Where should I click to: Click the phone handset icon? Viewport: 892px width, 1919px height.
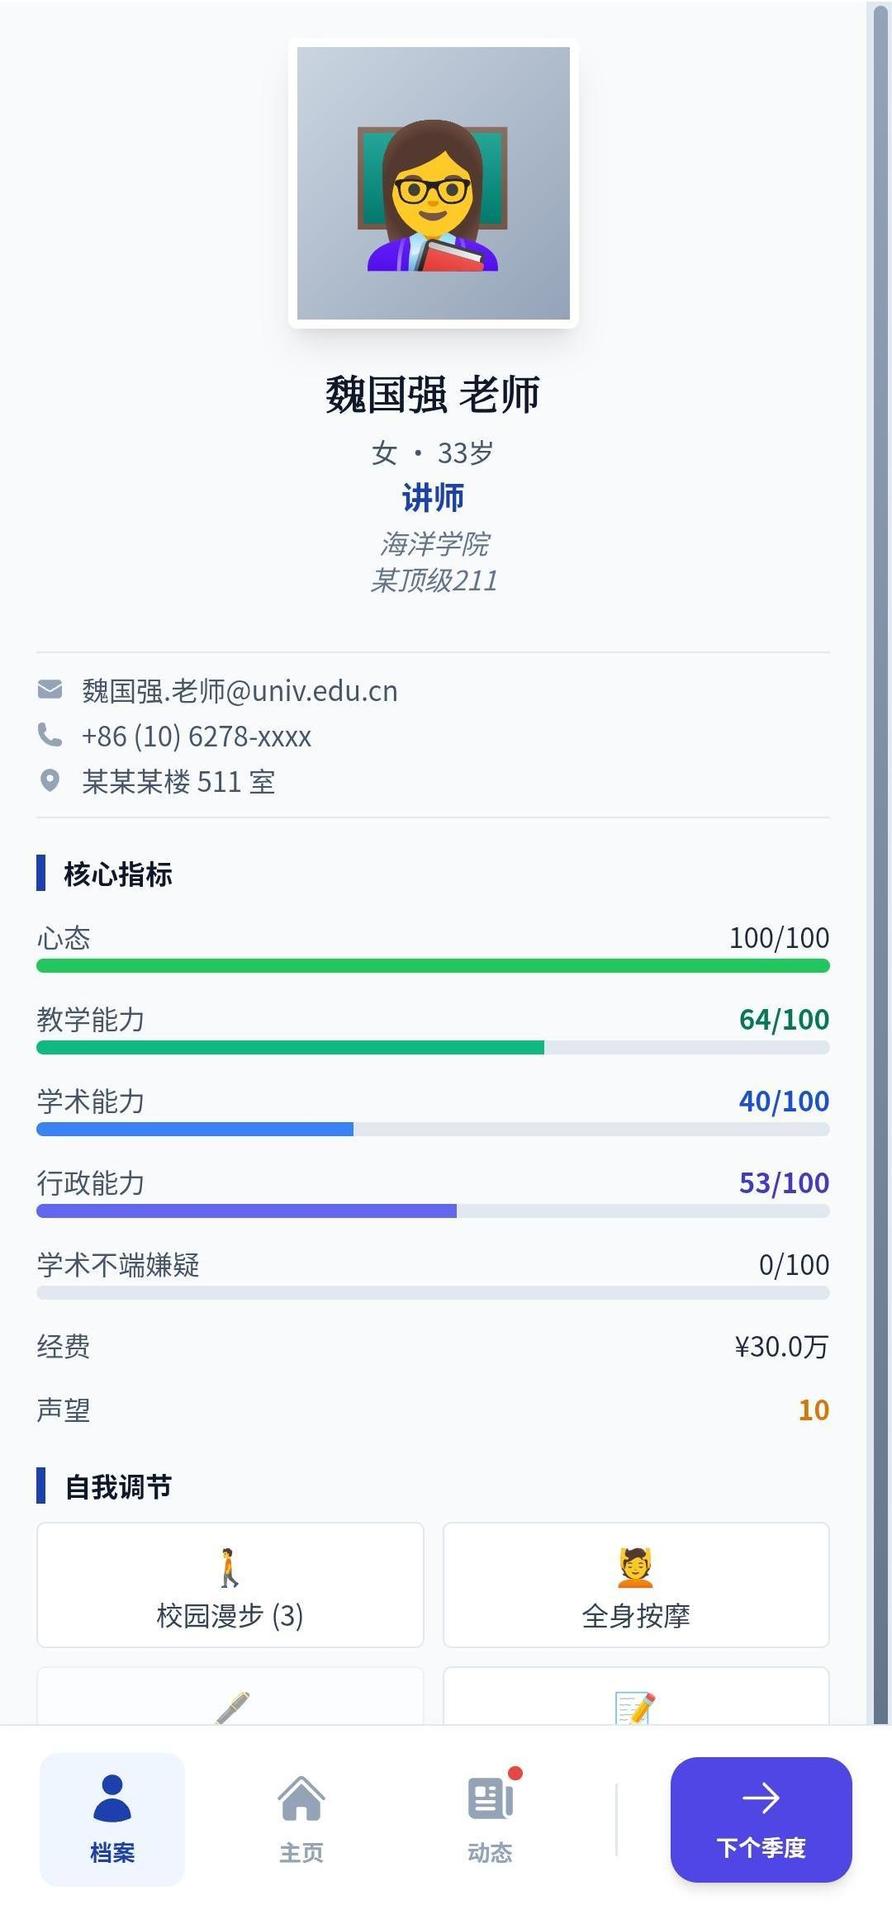coord(49,735)
